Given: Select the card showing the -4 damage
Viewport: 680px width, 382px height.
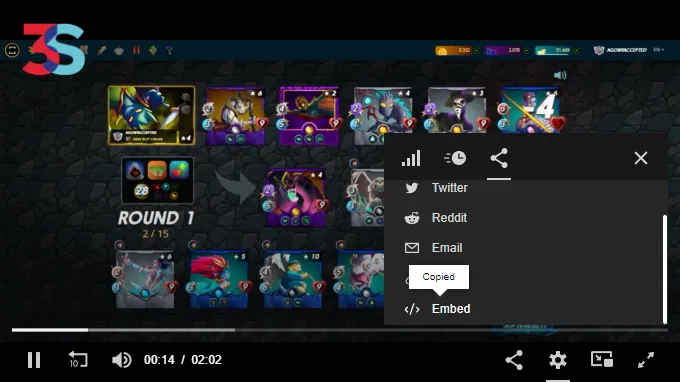Looking at the screenshot, I should 531,111.
